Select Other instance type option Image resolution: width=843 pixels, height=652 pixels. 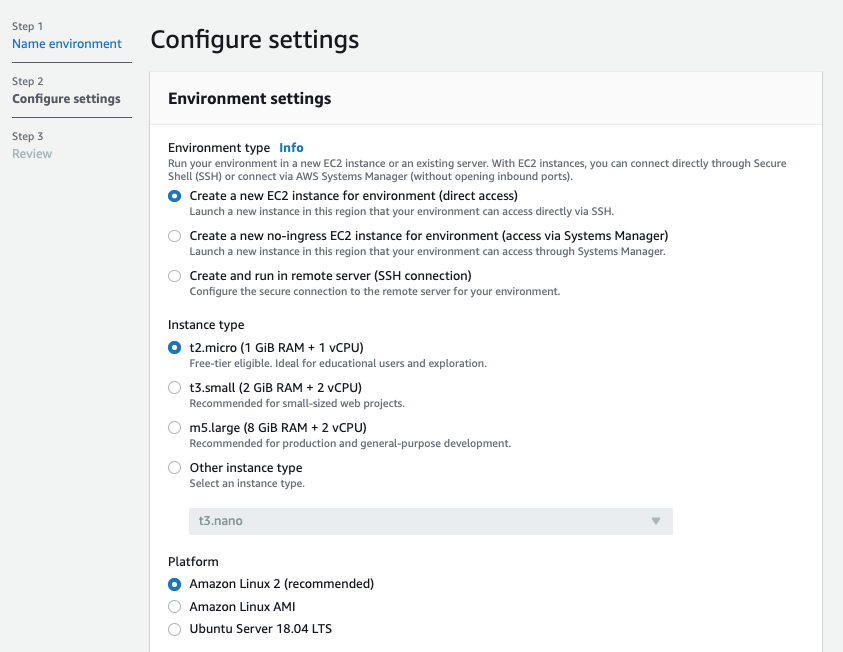(175, 468)
